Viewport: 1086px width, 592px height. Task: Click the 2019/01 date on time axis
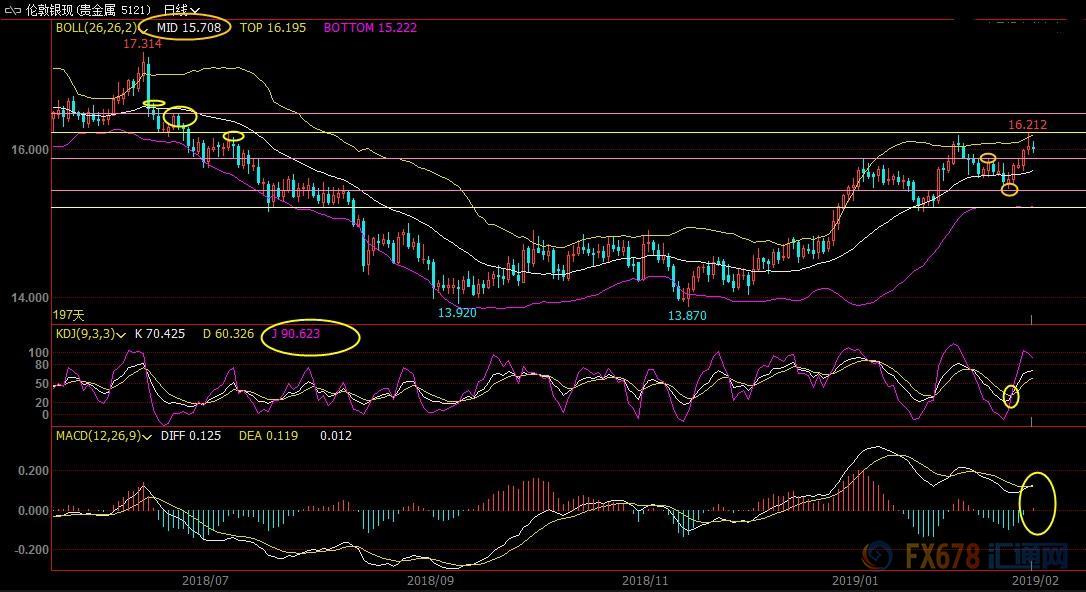tap(856, 580)
